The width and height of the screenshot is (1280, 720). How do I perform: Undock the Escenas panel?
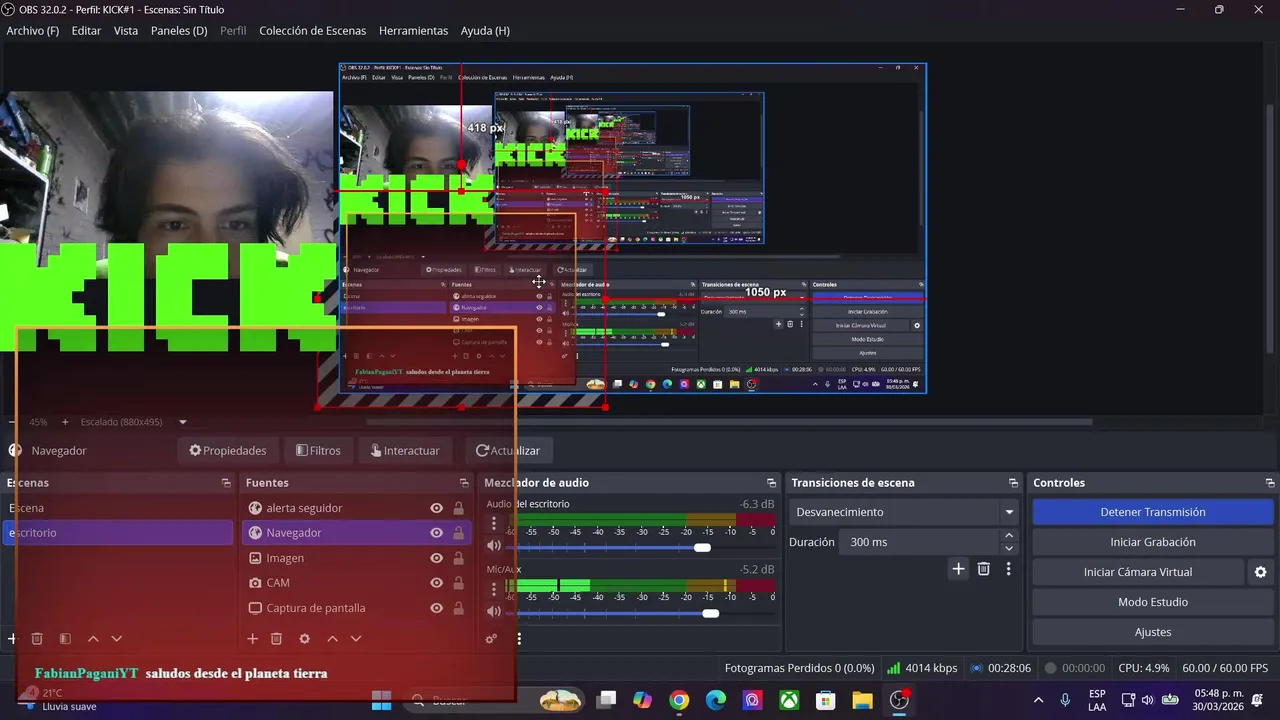click(x=226, y=483)
